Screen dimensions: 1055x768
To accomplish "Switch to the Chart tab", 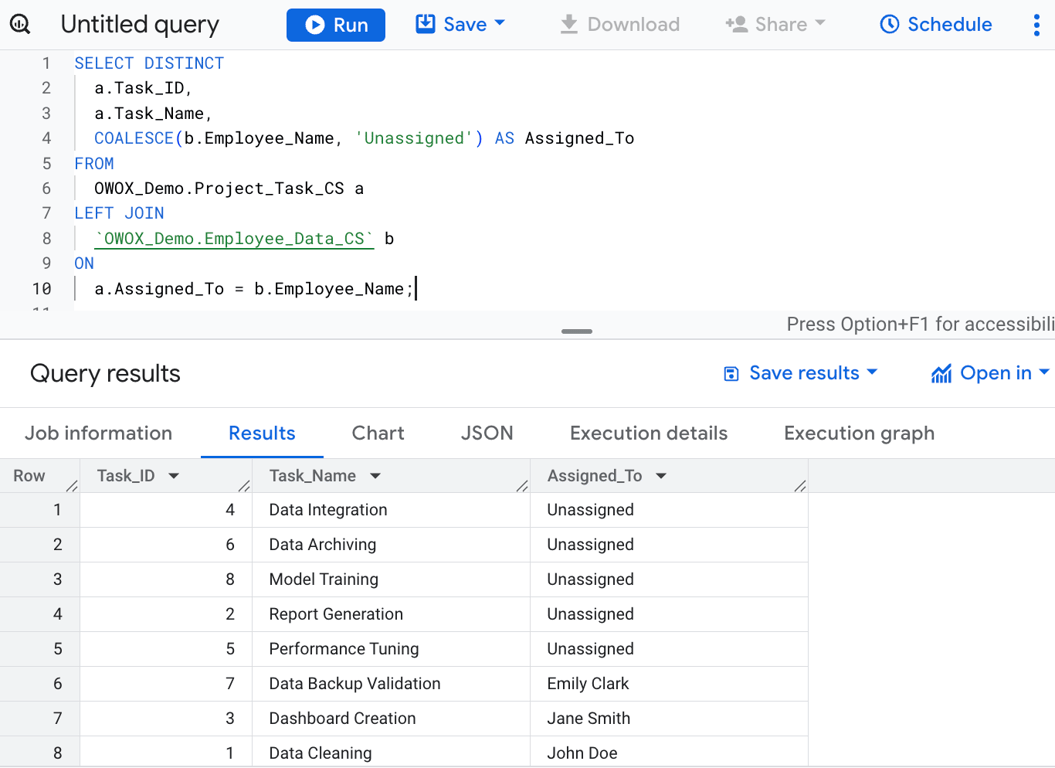I will 378,433.
